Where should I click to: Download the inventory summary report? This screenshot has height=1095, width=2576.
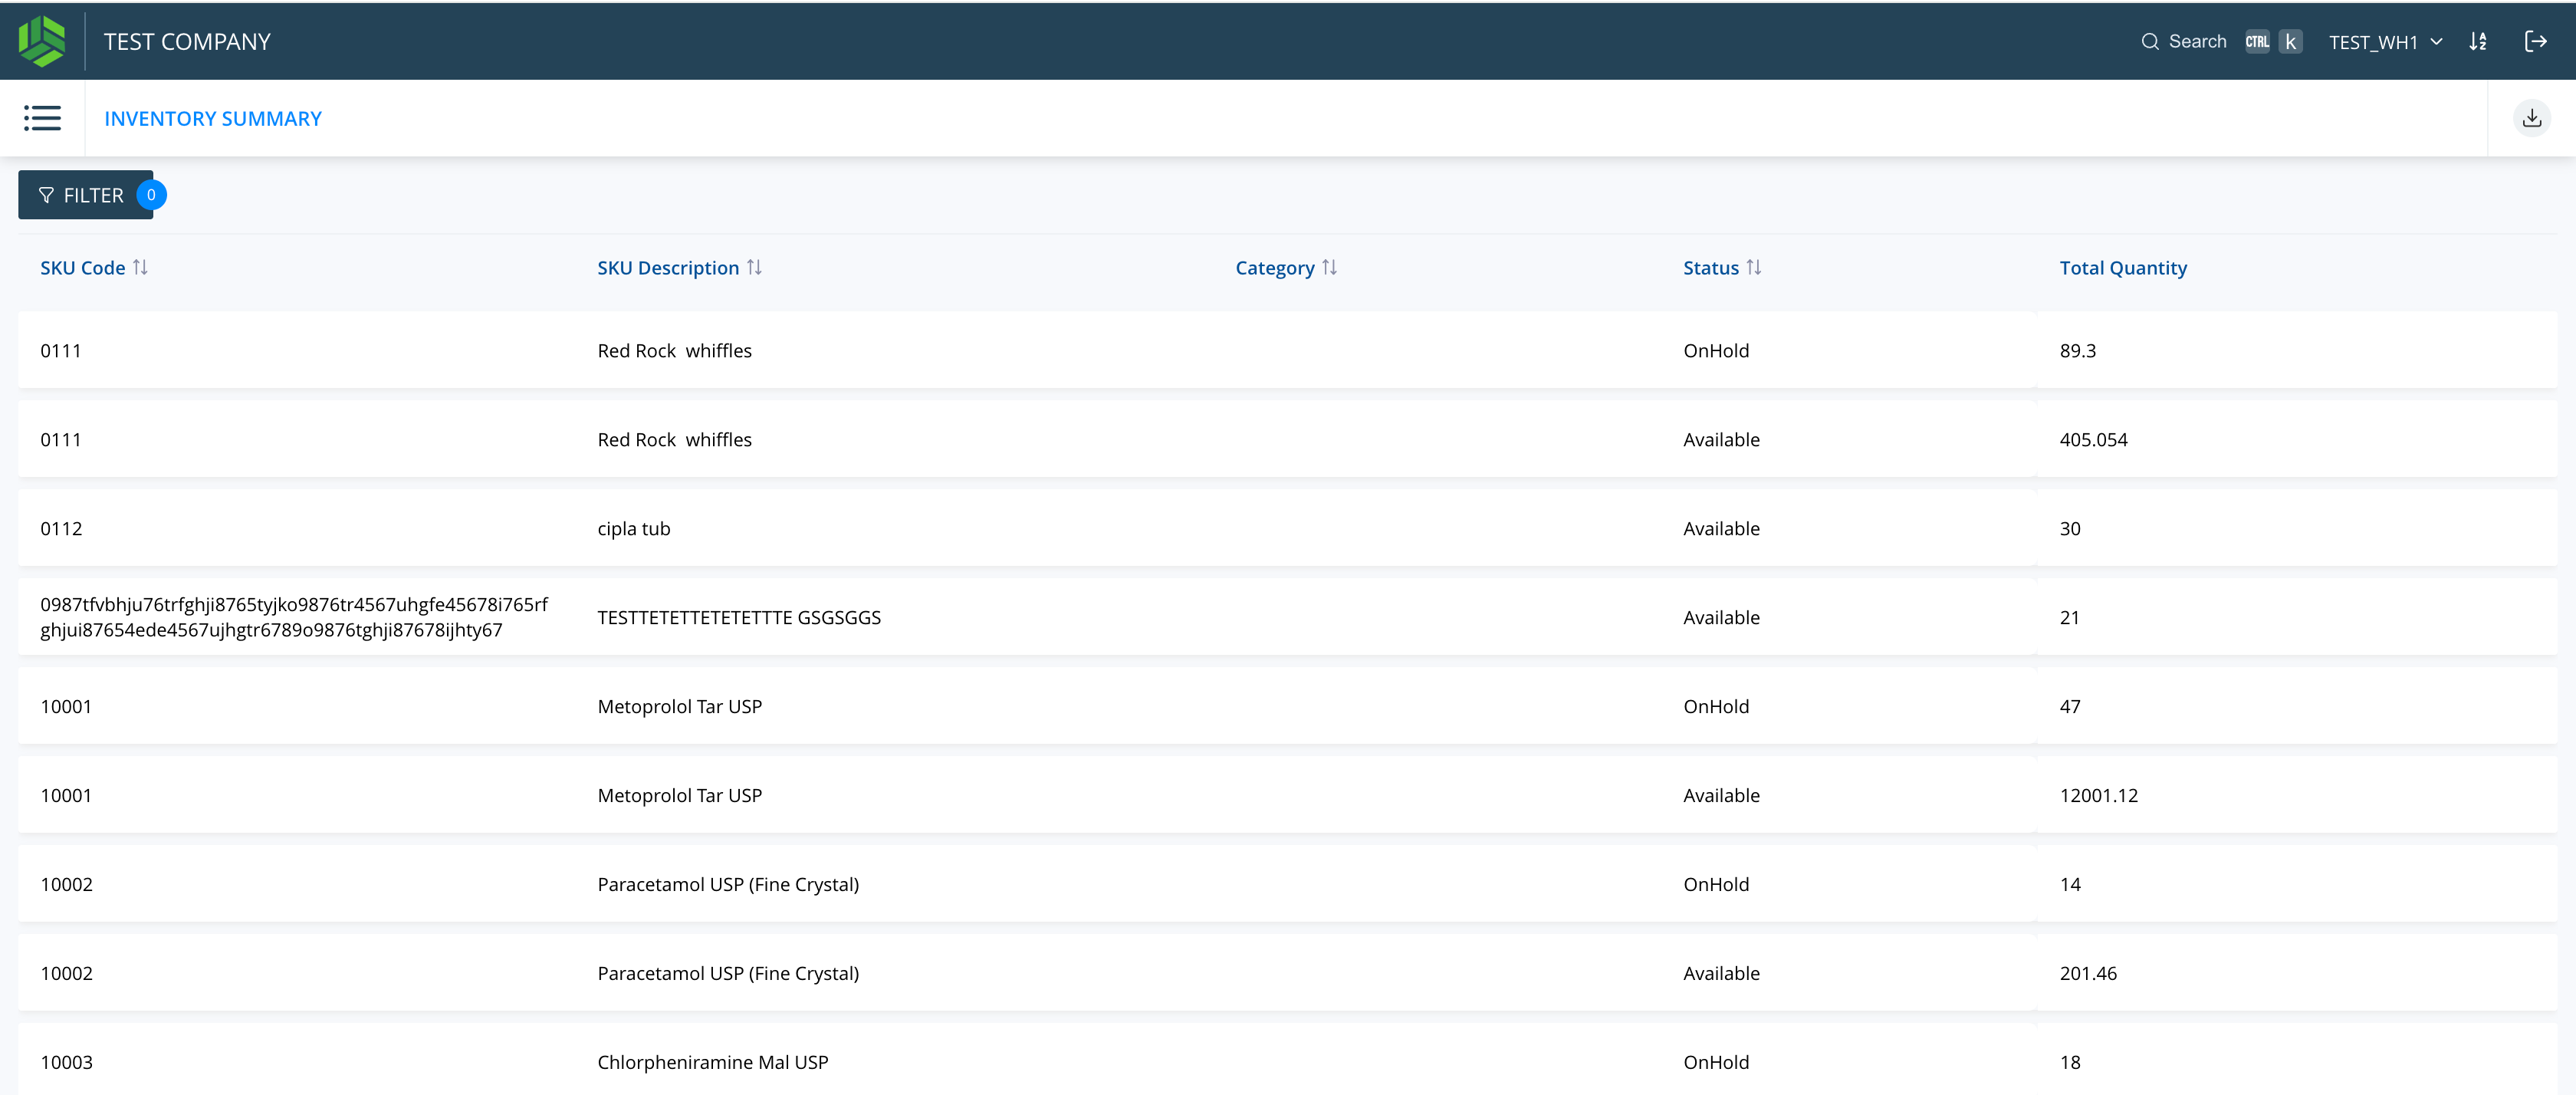pyautogui.click(x=2532, y=118)
